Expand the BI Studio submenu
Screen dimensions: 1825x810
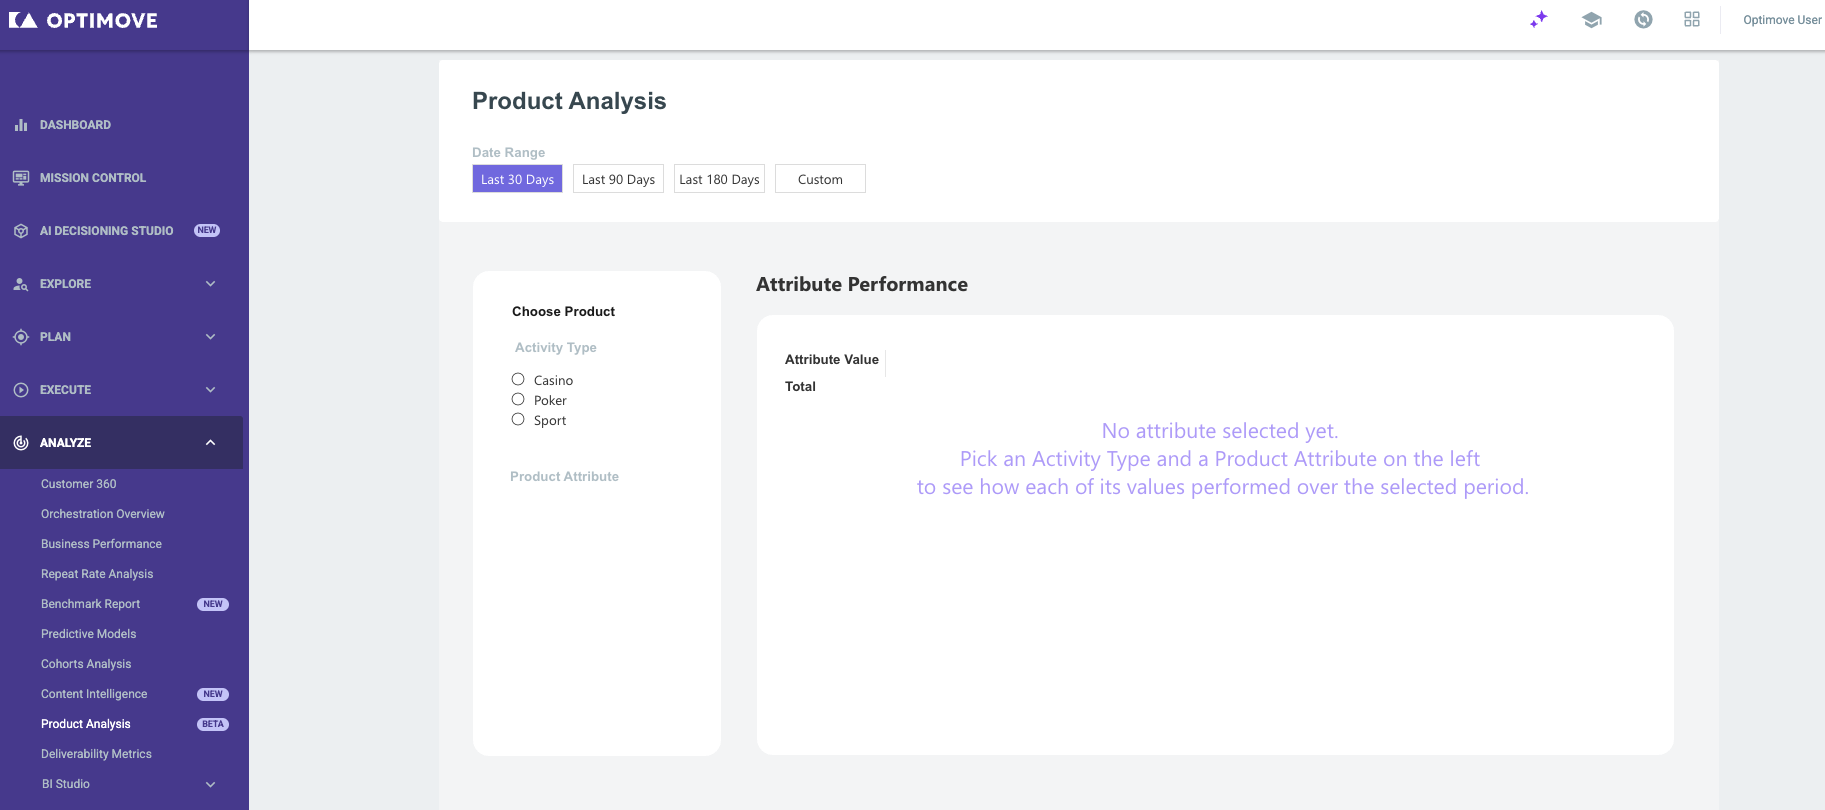point(210,785)
